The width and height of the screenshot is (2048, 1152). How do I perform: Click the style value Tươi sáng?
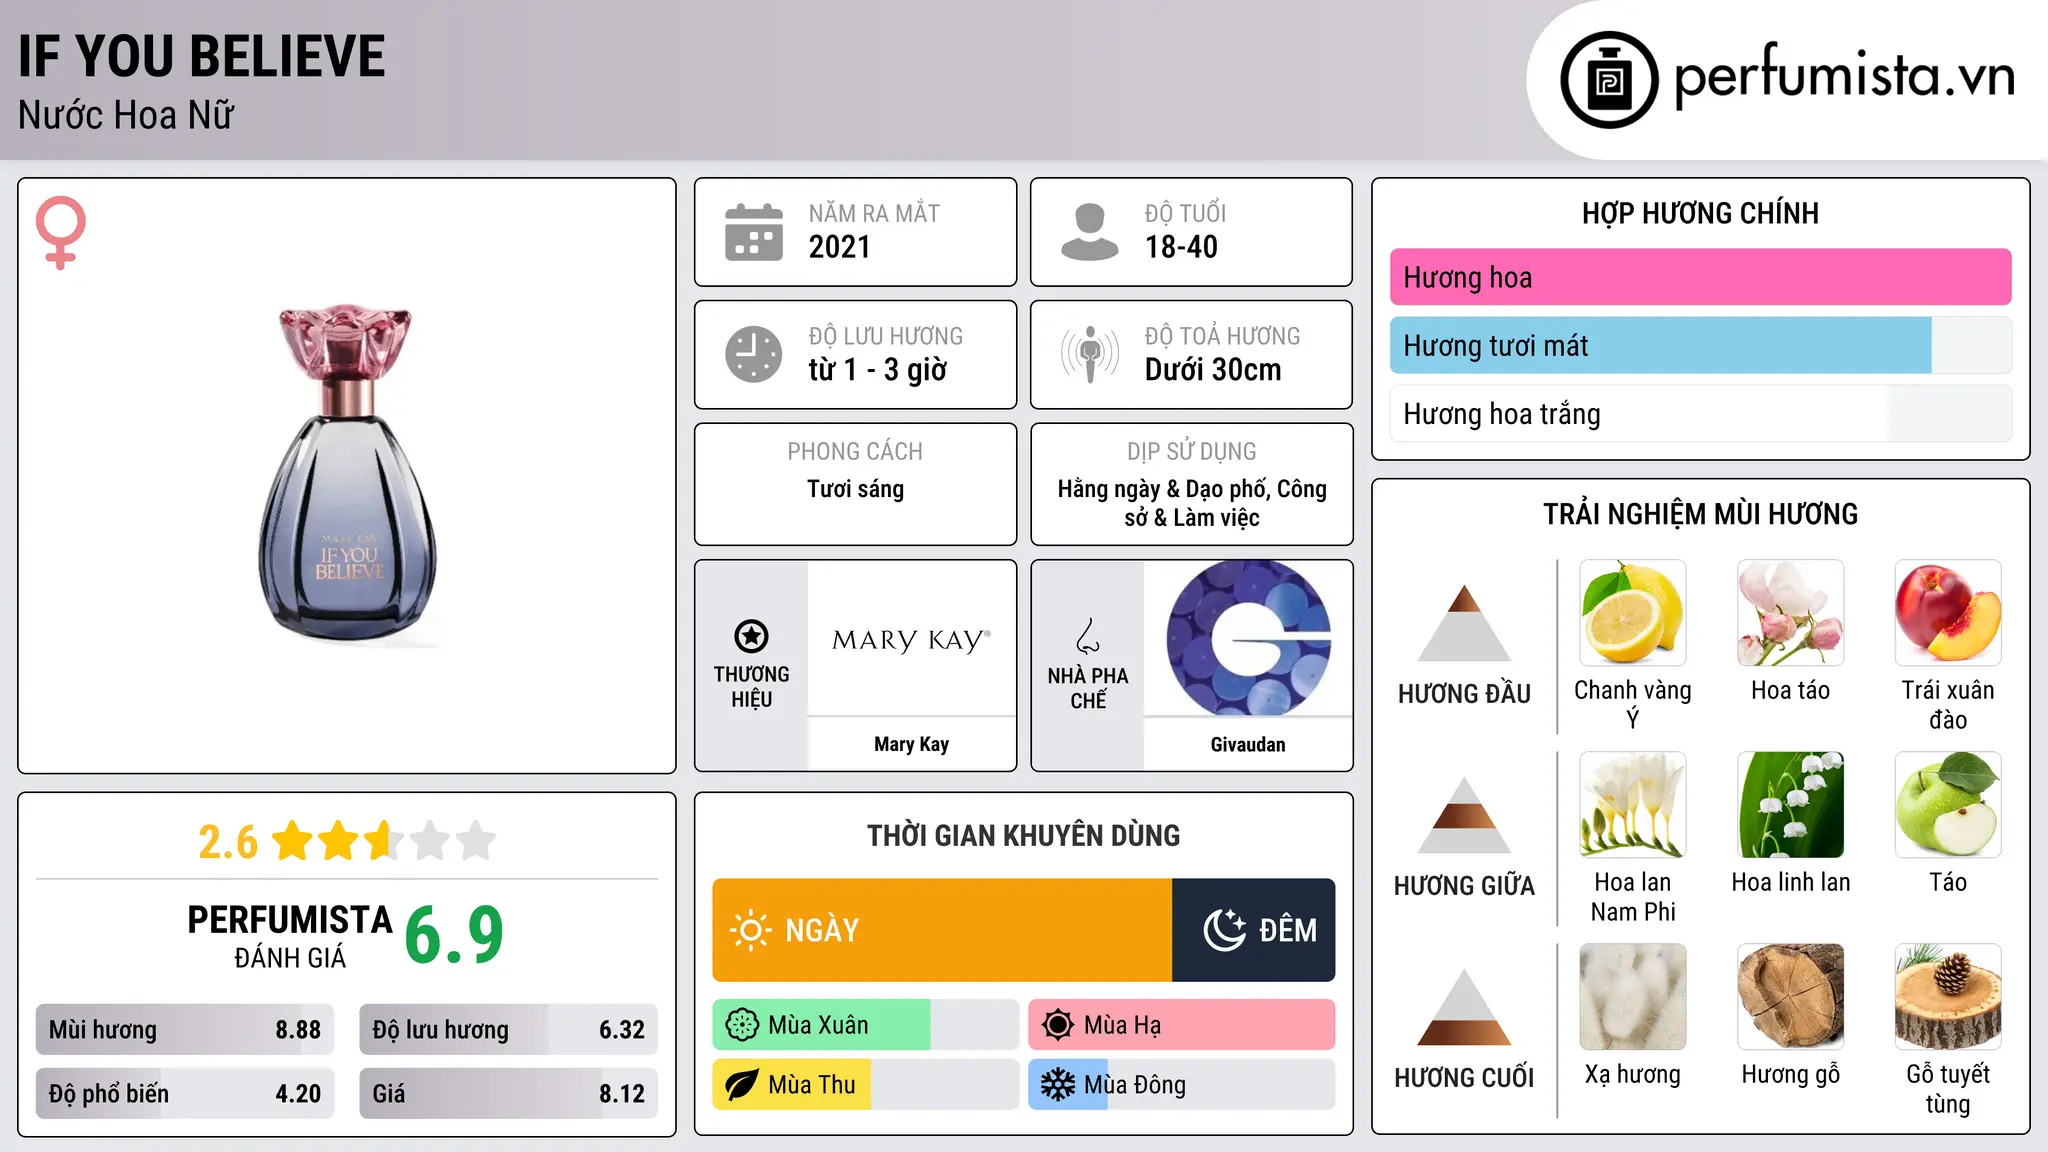855,489
